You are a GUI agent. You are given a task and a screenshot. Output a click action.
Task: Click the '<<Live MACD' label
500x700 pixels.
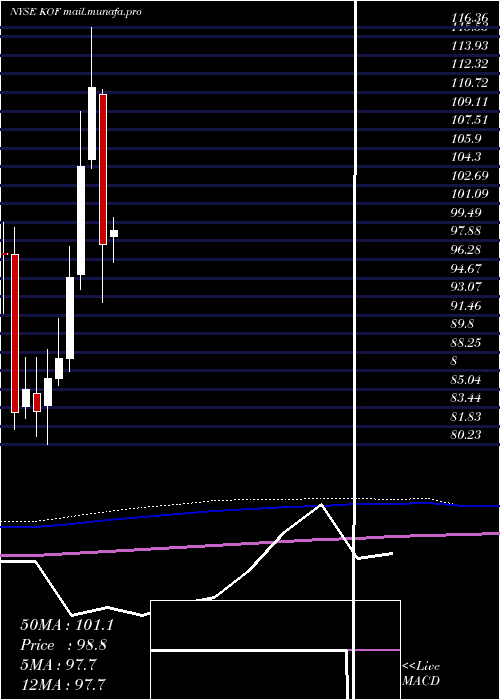[421, 673]
